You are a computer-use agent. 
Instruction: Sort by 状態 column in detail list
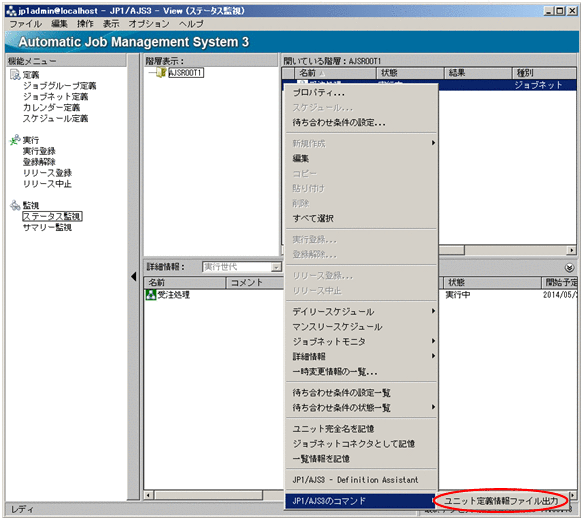[x=492, y=283]
